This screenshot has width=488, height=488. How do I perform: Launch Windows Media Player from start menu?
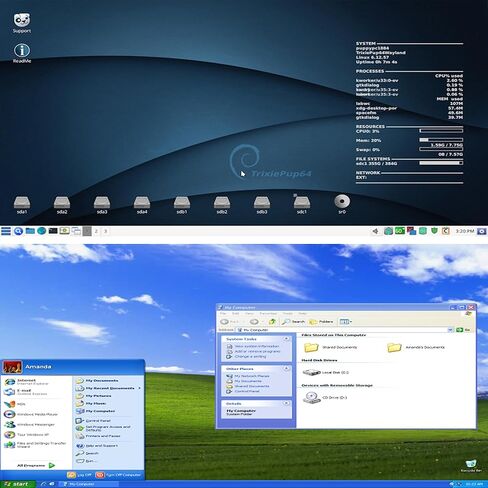pyautogui.click(x=31, y=414)
